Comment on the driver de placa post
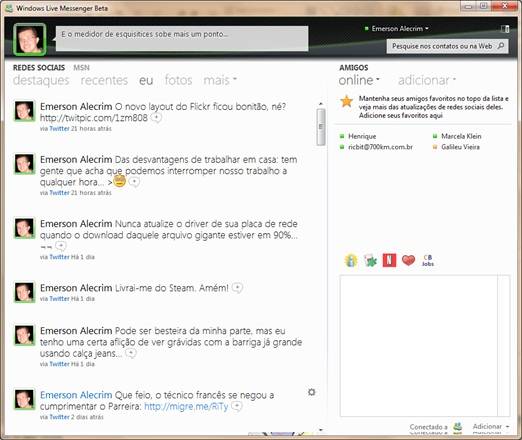This screenshot has height=440, width=522. pyautogui.click(x=61, y=246)
